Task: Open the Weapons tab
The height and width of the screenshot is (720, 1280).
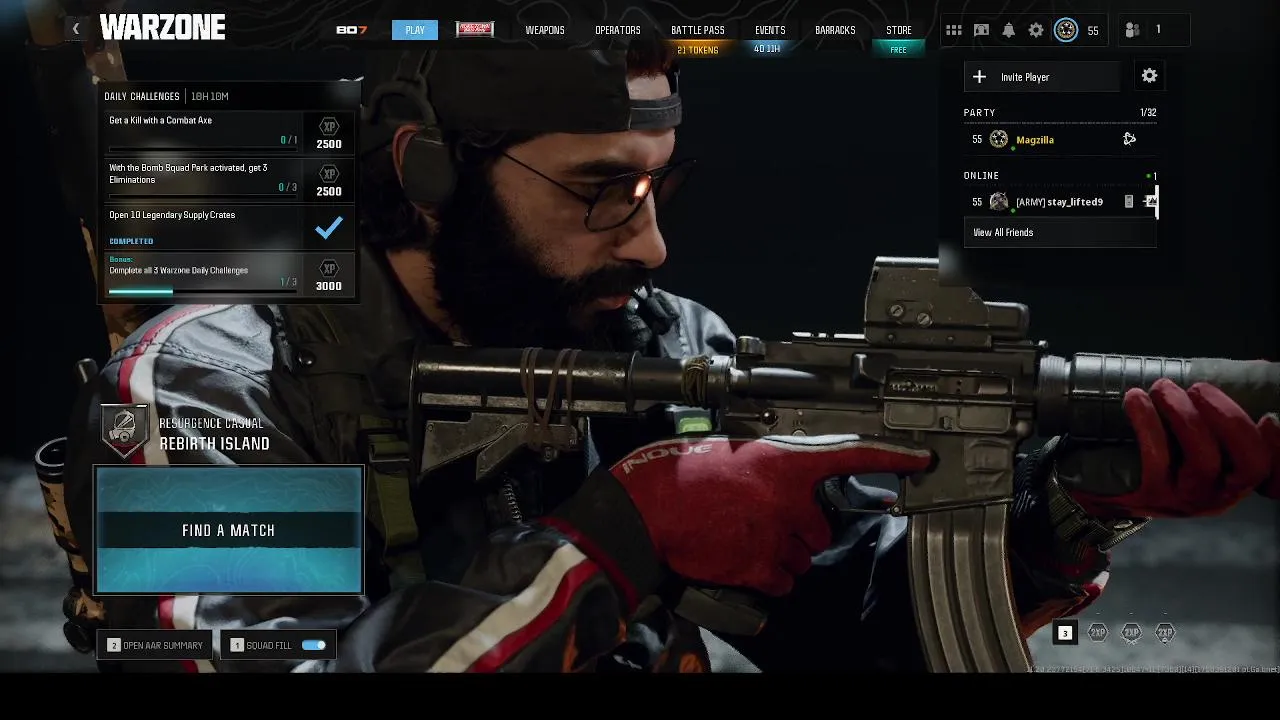Action: pyautogui.click(x=545, y=30)
